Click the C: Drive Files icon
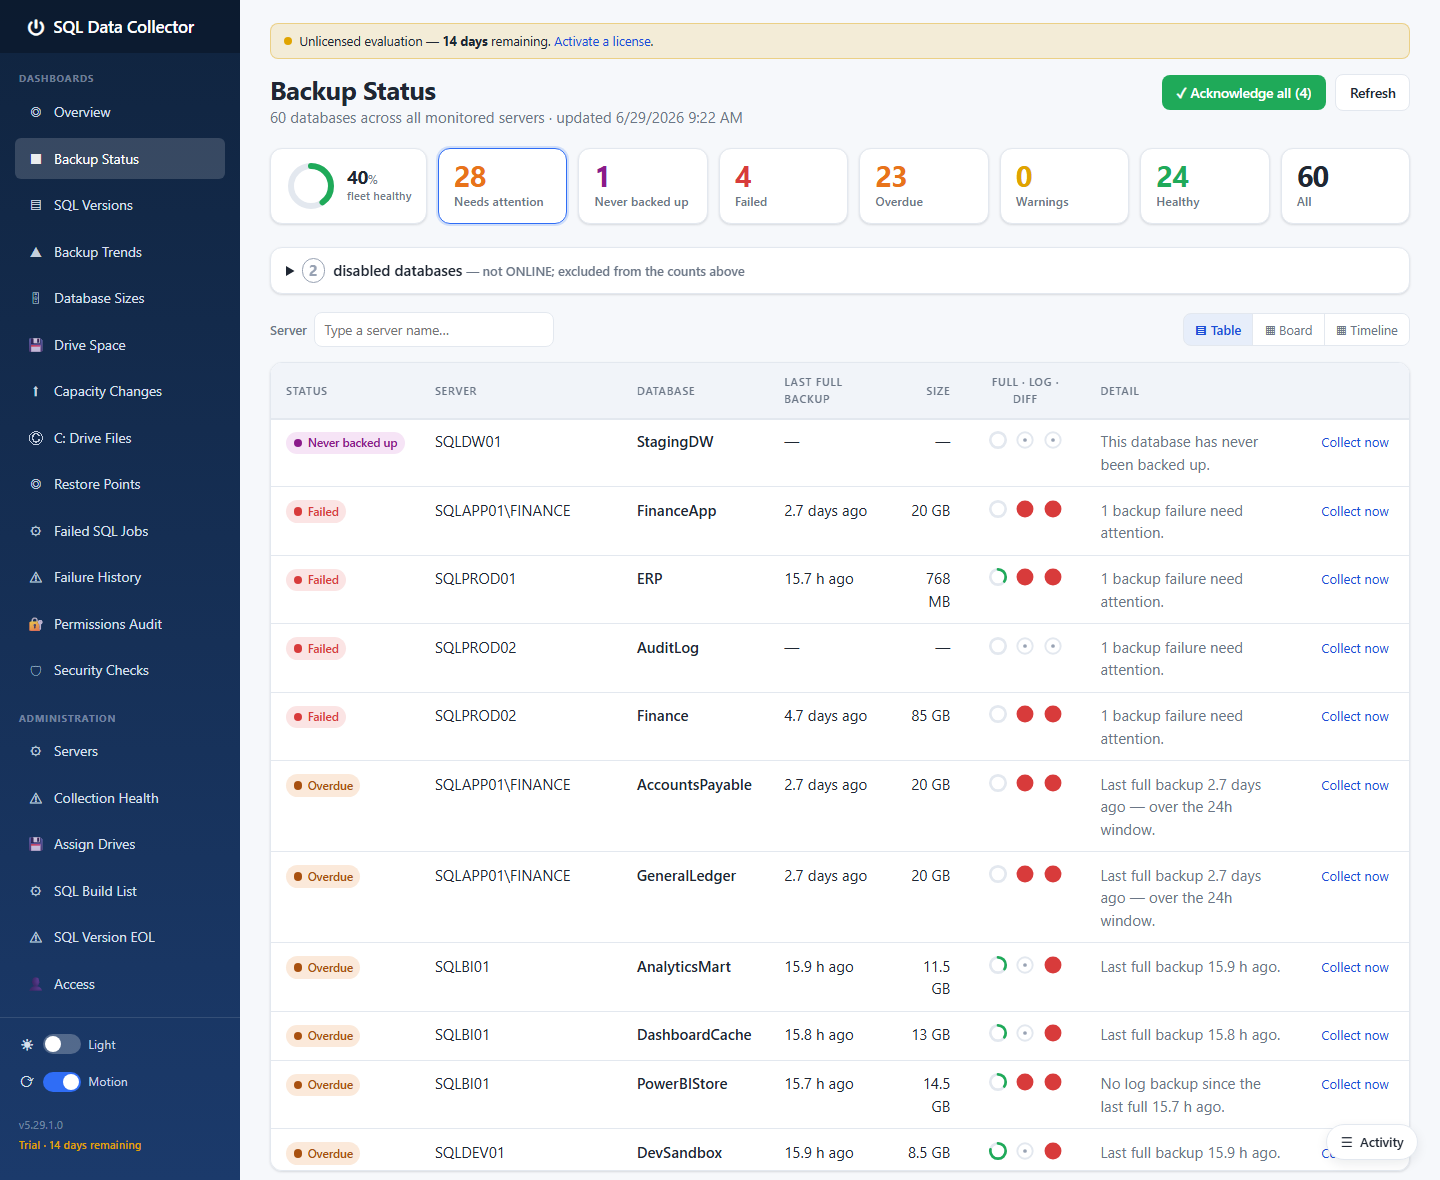1440x1180 pixels. coord(36,438)
